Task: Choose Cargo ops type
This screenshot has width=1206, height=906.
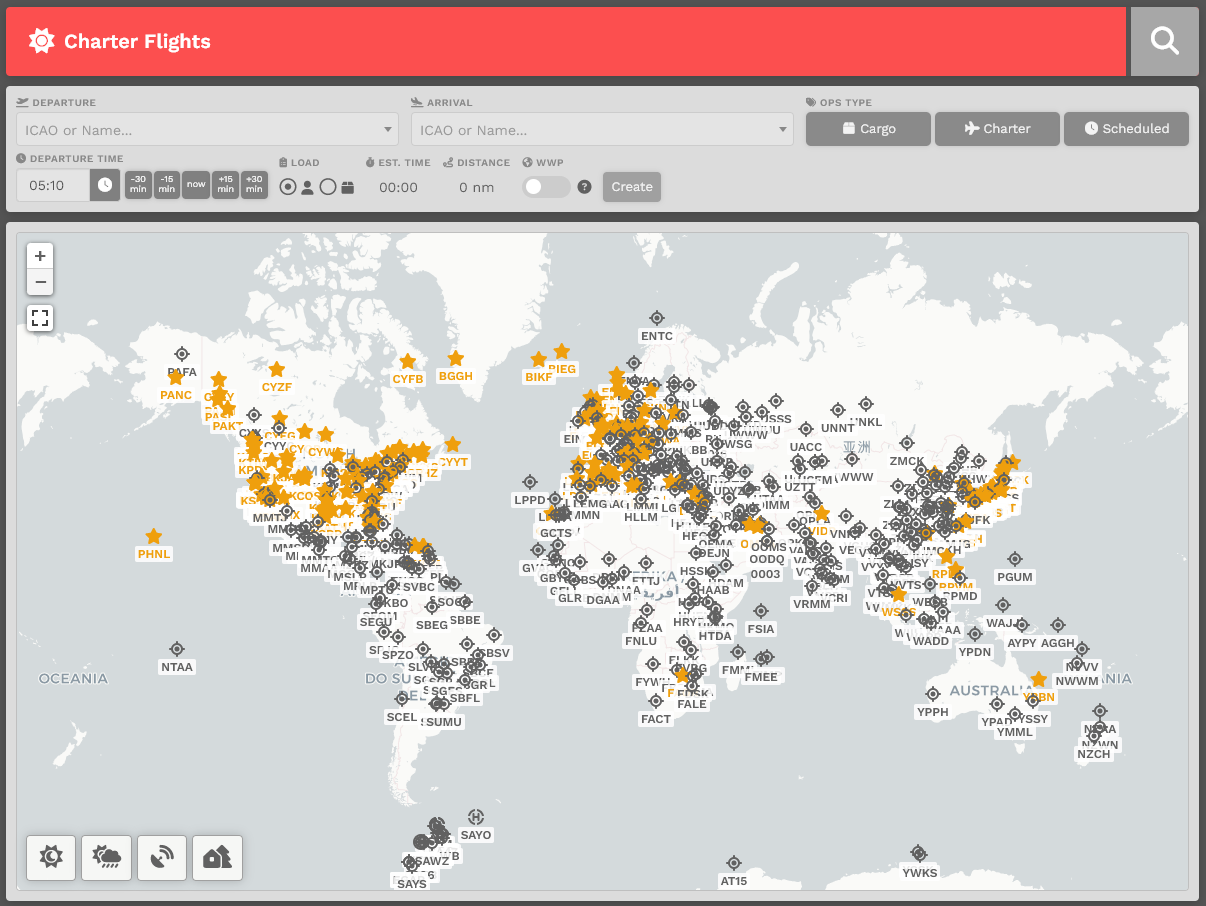Action: coord(868,129)
